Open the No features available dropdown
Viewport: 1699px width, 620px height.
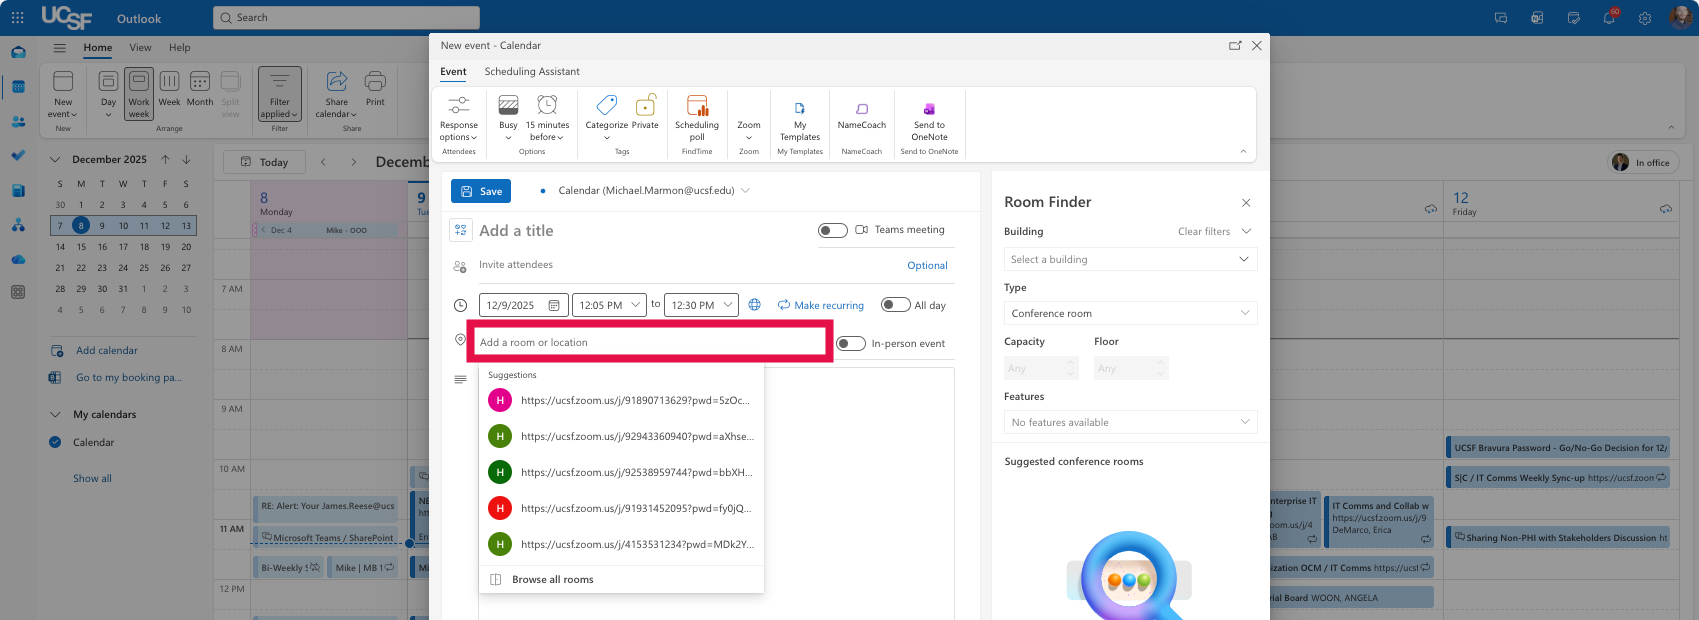point(1130,422)
